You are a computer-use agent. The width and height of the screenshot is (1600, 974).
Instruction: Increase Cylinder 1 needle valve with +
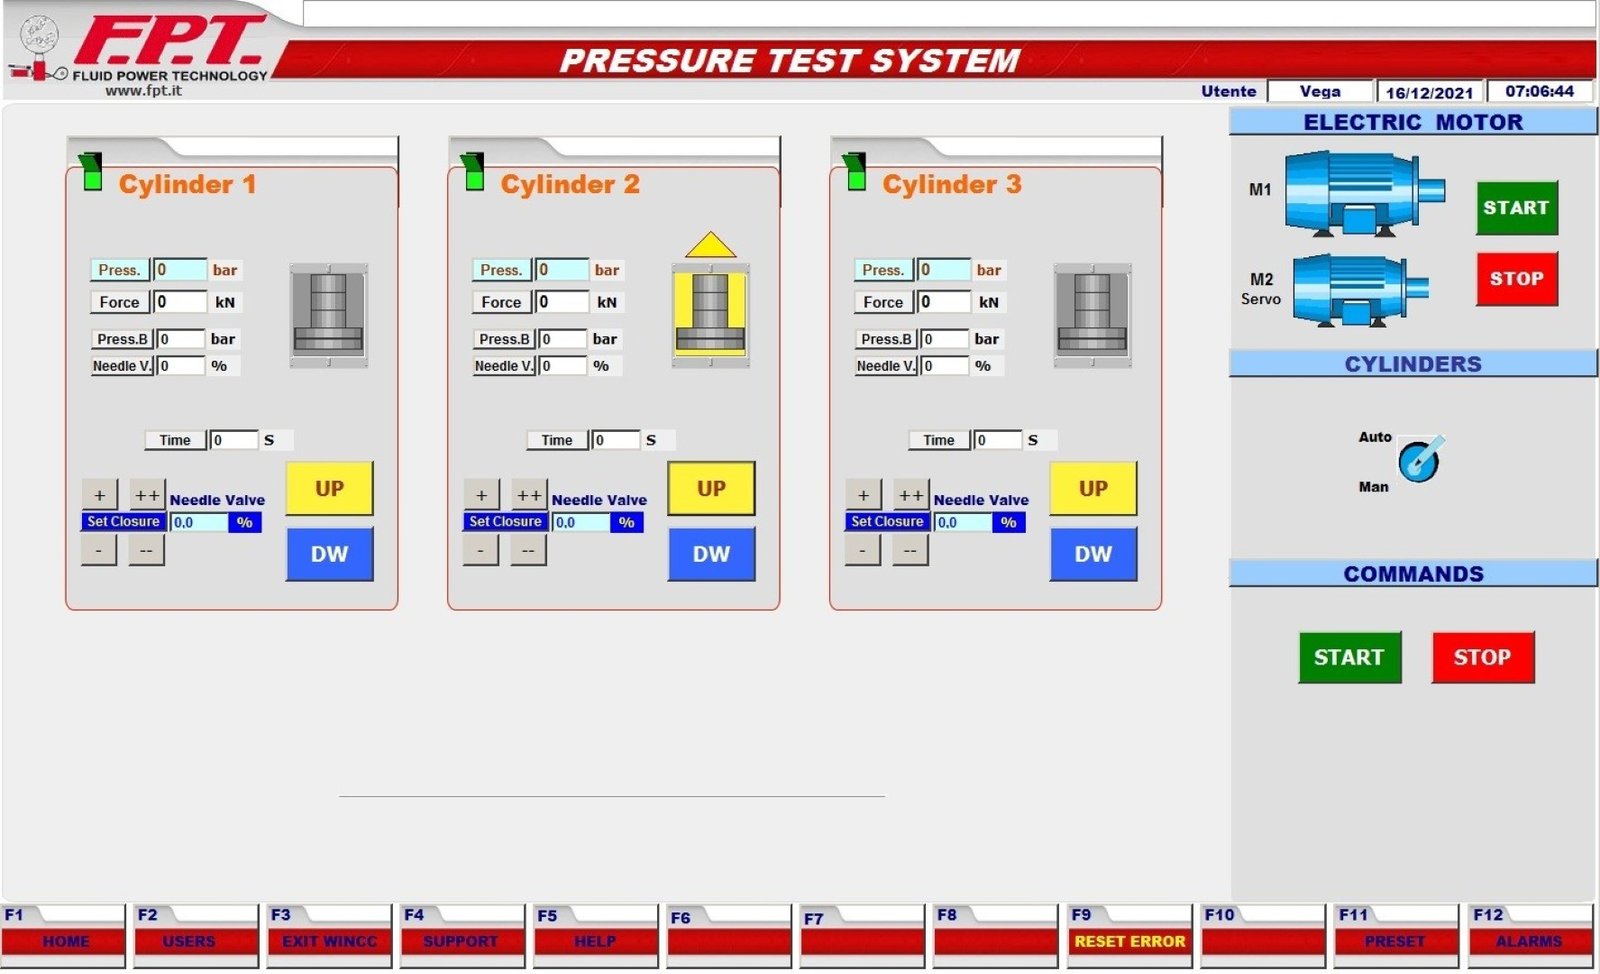pyautogui.click(x=99, y=495)
